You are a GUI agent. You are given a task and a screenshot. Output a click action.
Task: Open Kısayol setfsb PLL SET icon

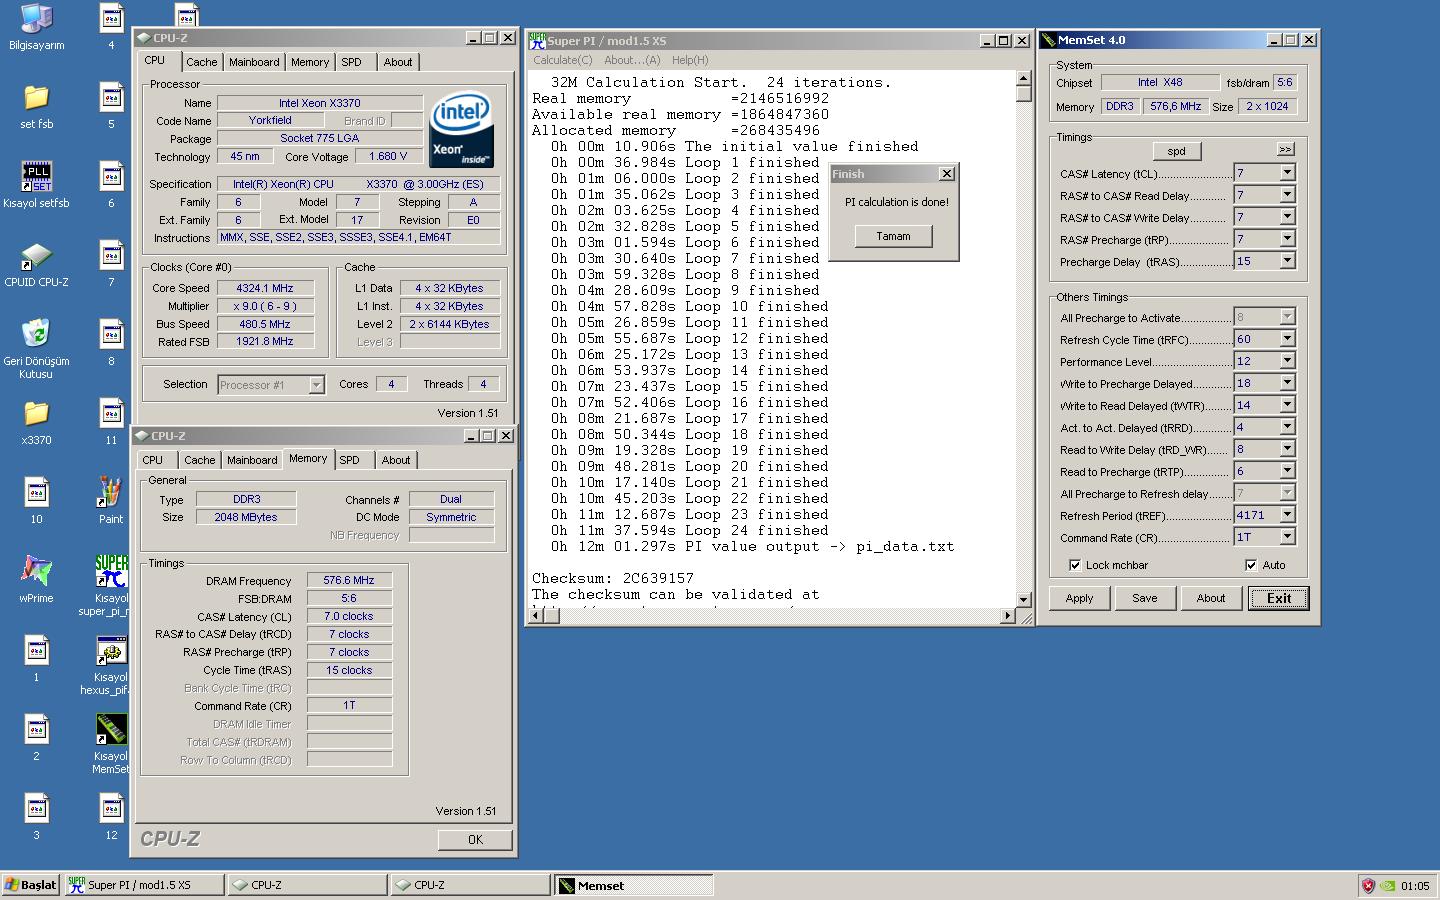point(36,185)
